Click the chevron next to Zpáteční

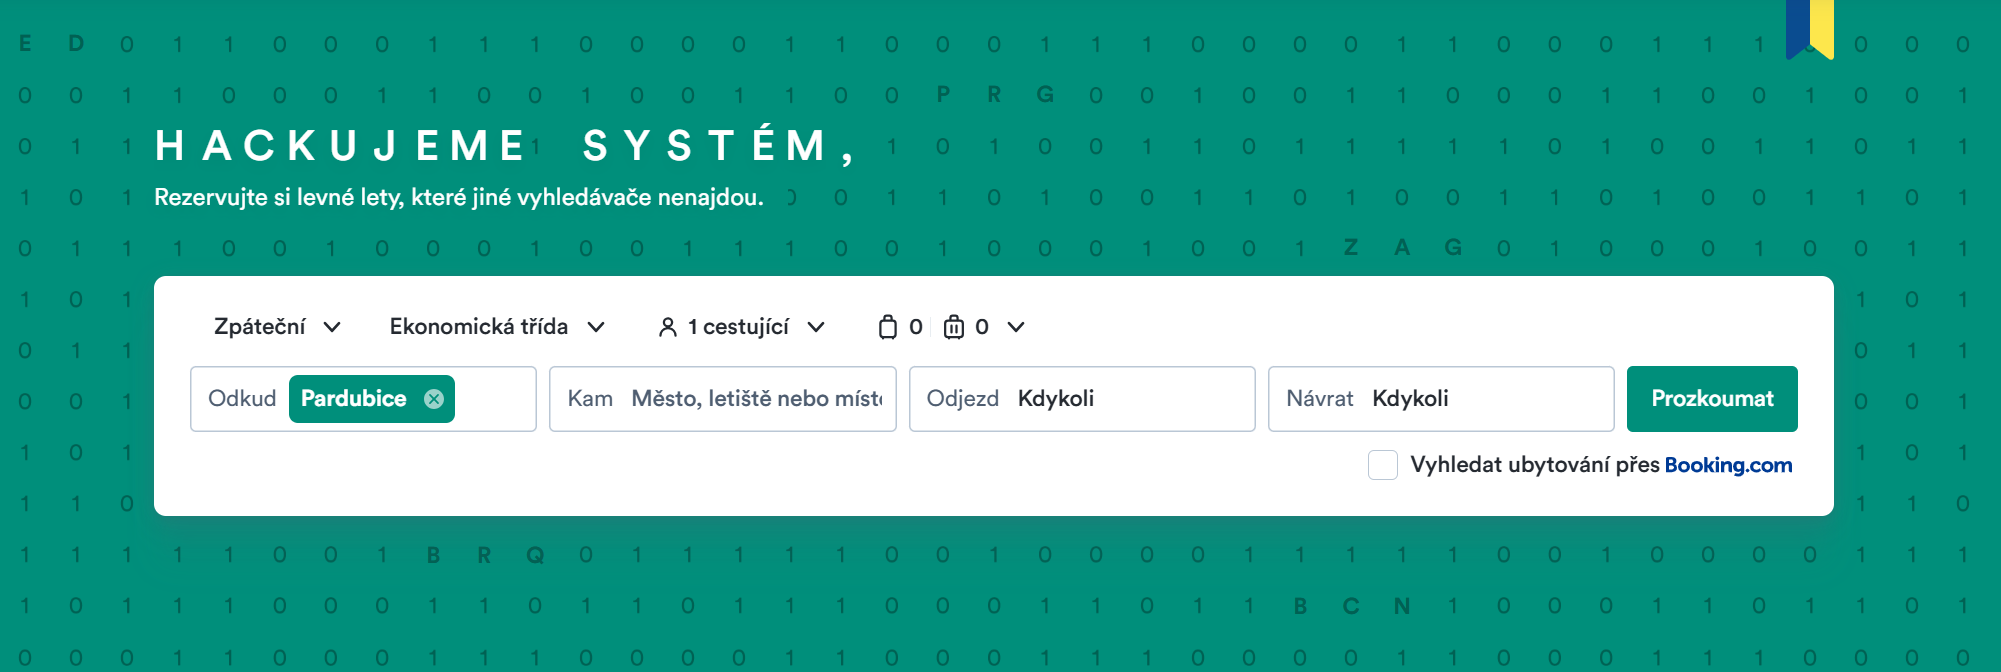point(333,328)
